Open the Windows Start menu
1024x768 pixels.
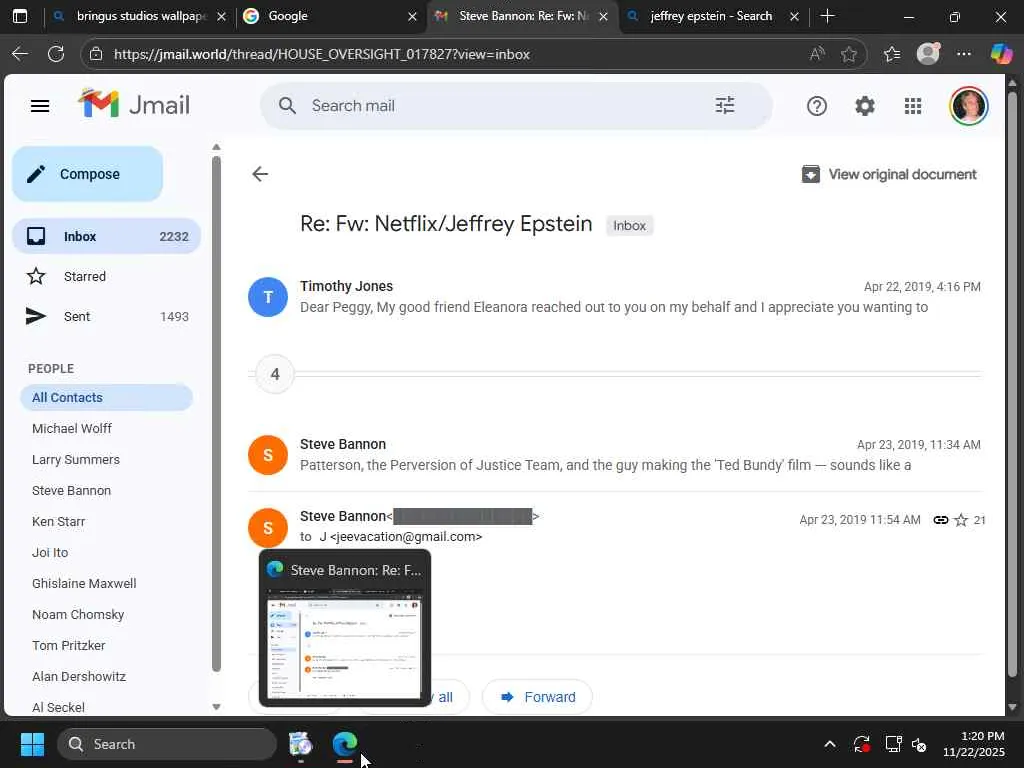pos(32,744)
